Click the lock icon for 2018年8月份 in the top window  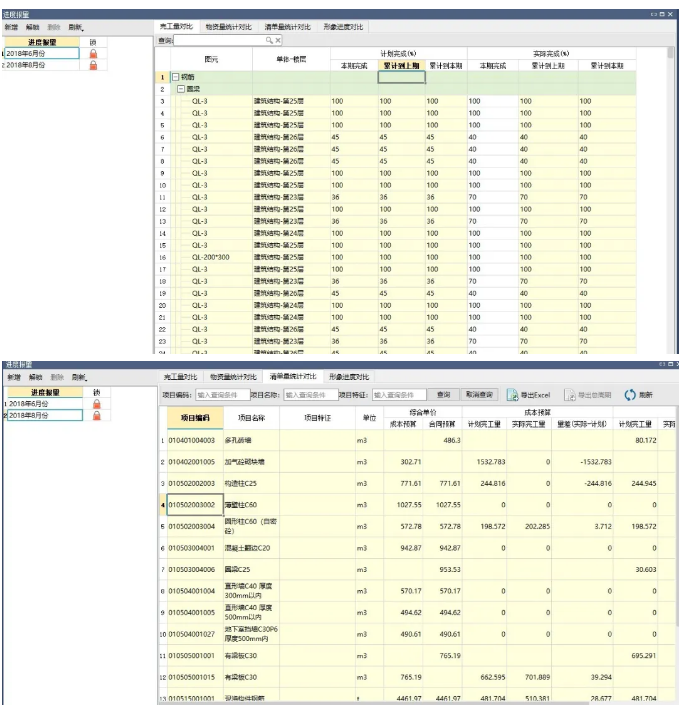(93, 65)
